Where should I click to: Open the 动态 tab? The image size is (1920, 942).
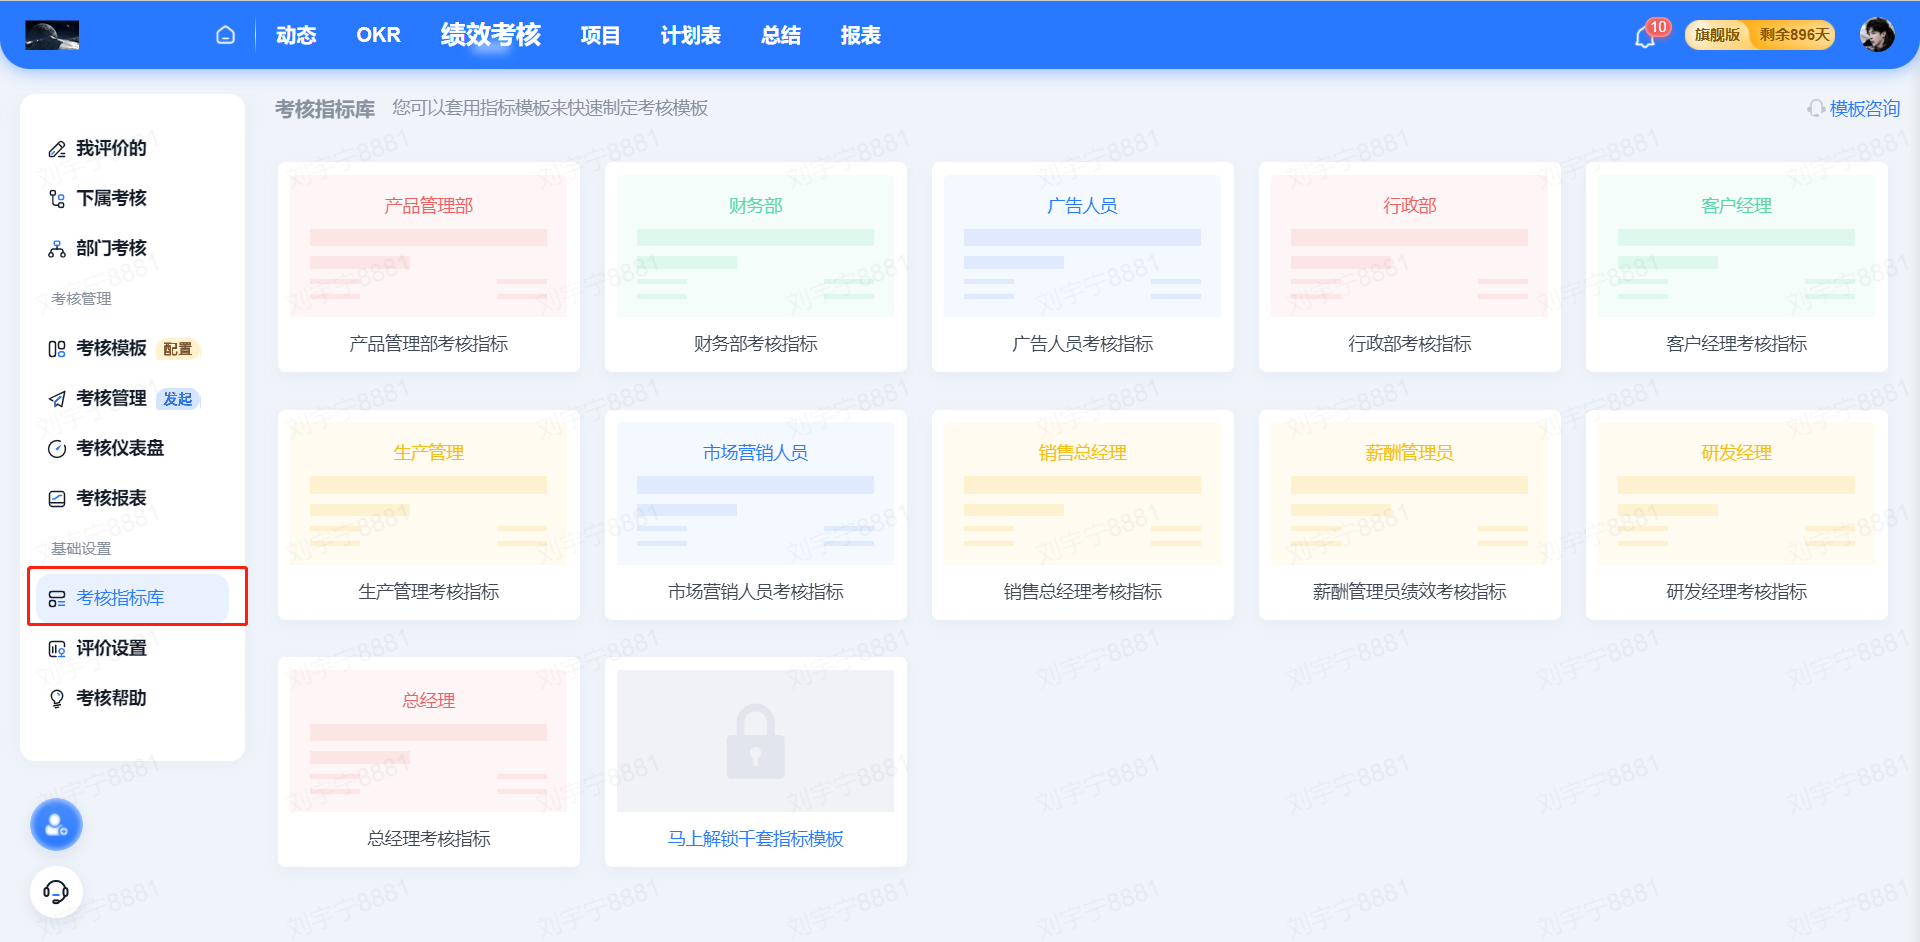pos(296,35)
